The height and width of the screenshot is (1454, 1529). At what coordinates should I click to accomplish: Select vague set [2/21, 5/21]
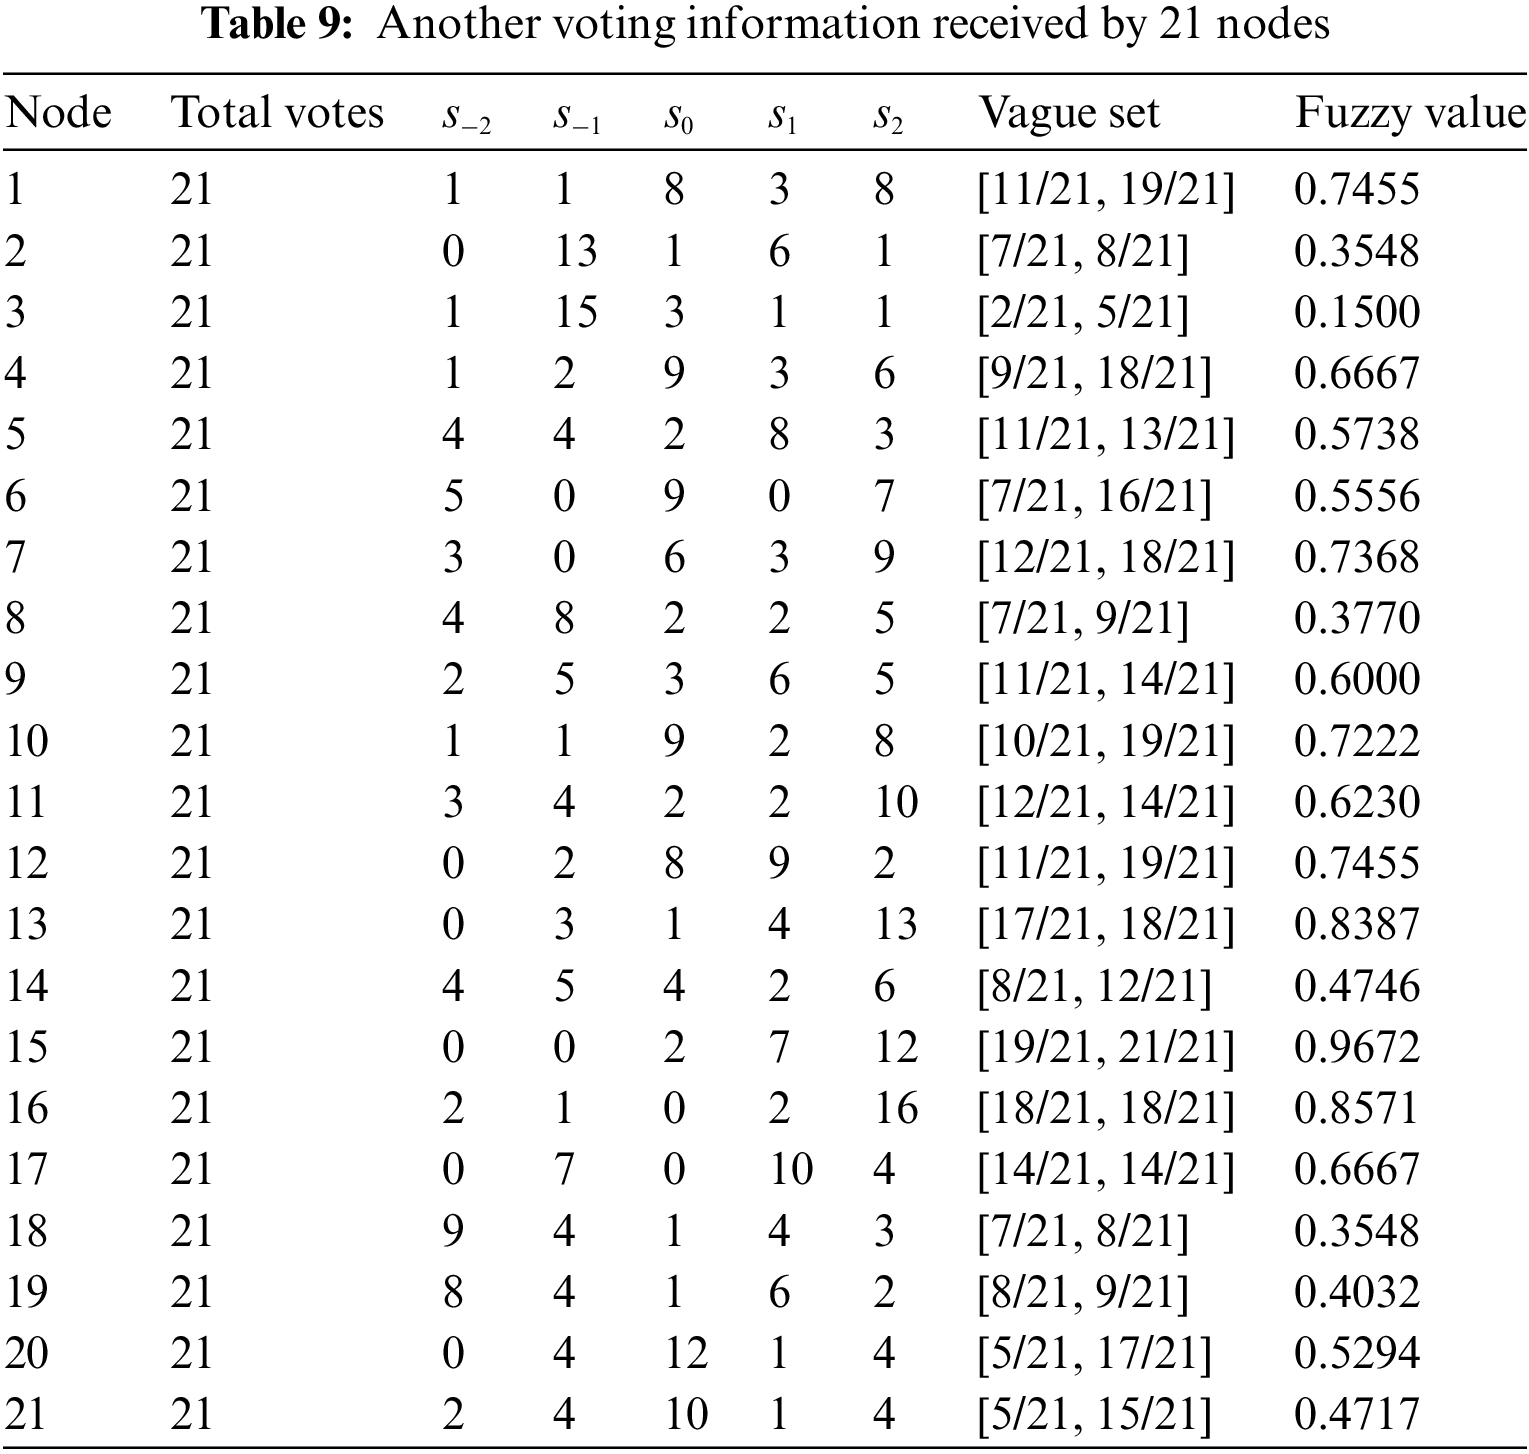coord(1083,312)
